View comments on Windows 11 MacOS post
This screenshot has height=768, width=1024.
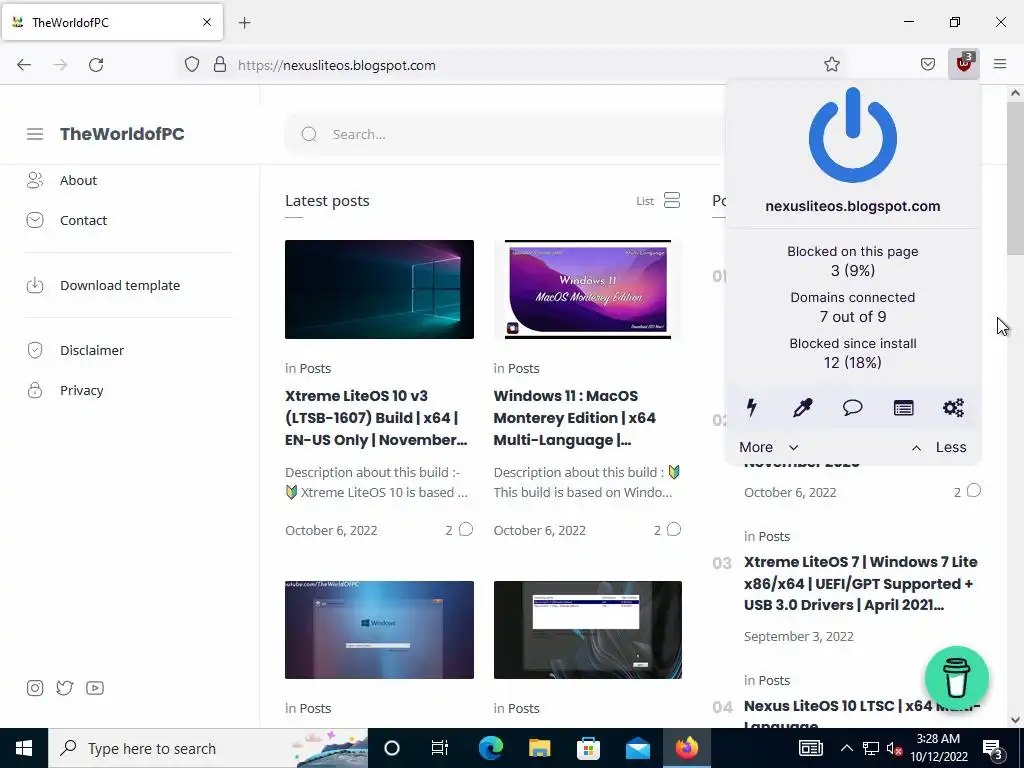(667, 530)
